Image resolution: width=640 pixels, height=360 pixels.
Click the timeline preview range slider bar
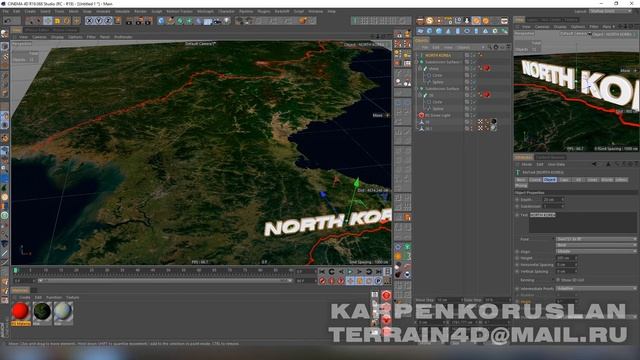click(164, 281)
